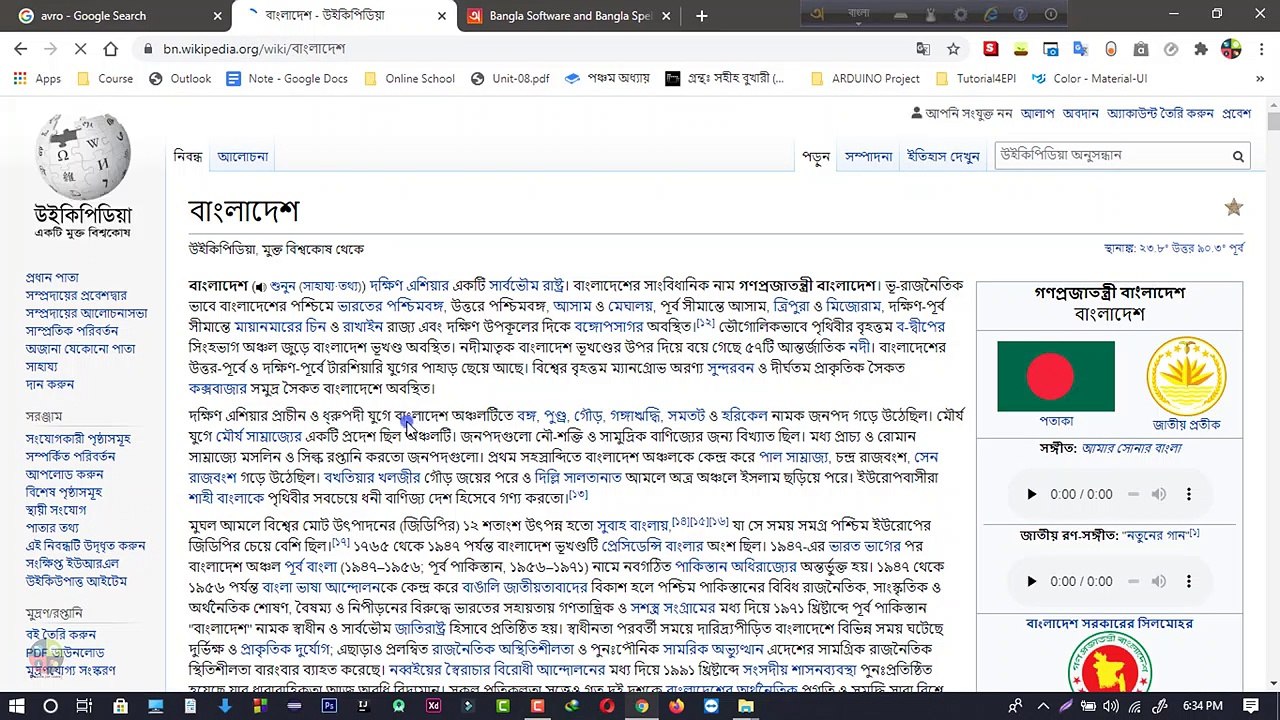The image size is (1280, 720).
Task: Click the প্রবেশ login link
Action: coord(1236,114)
